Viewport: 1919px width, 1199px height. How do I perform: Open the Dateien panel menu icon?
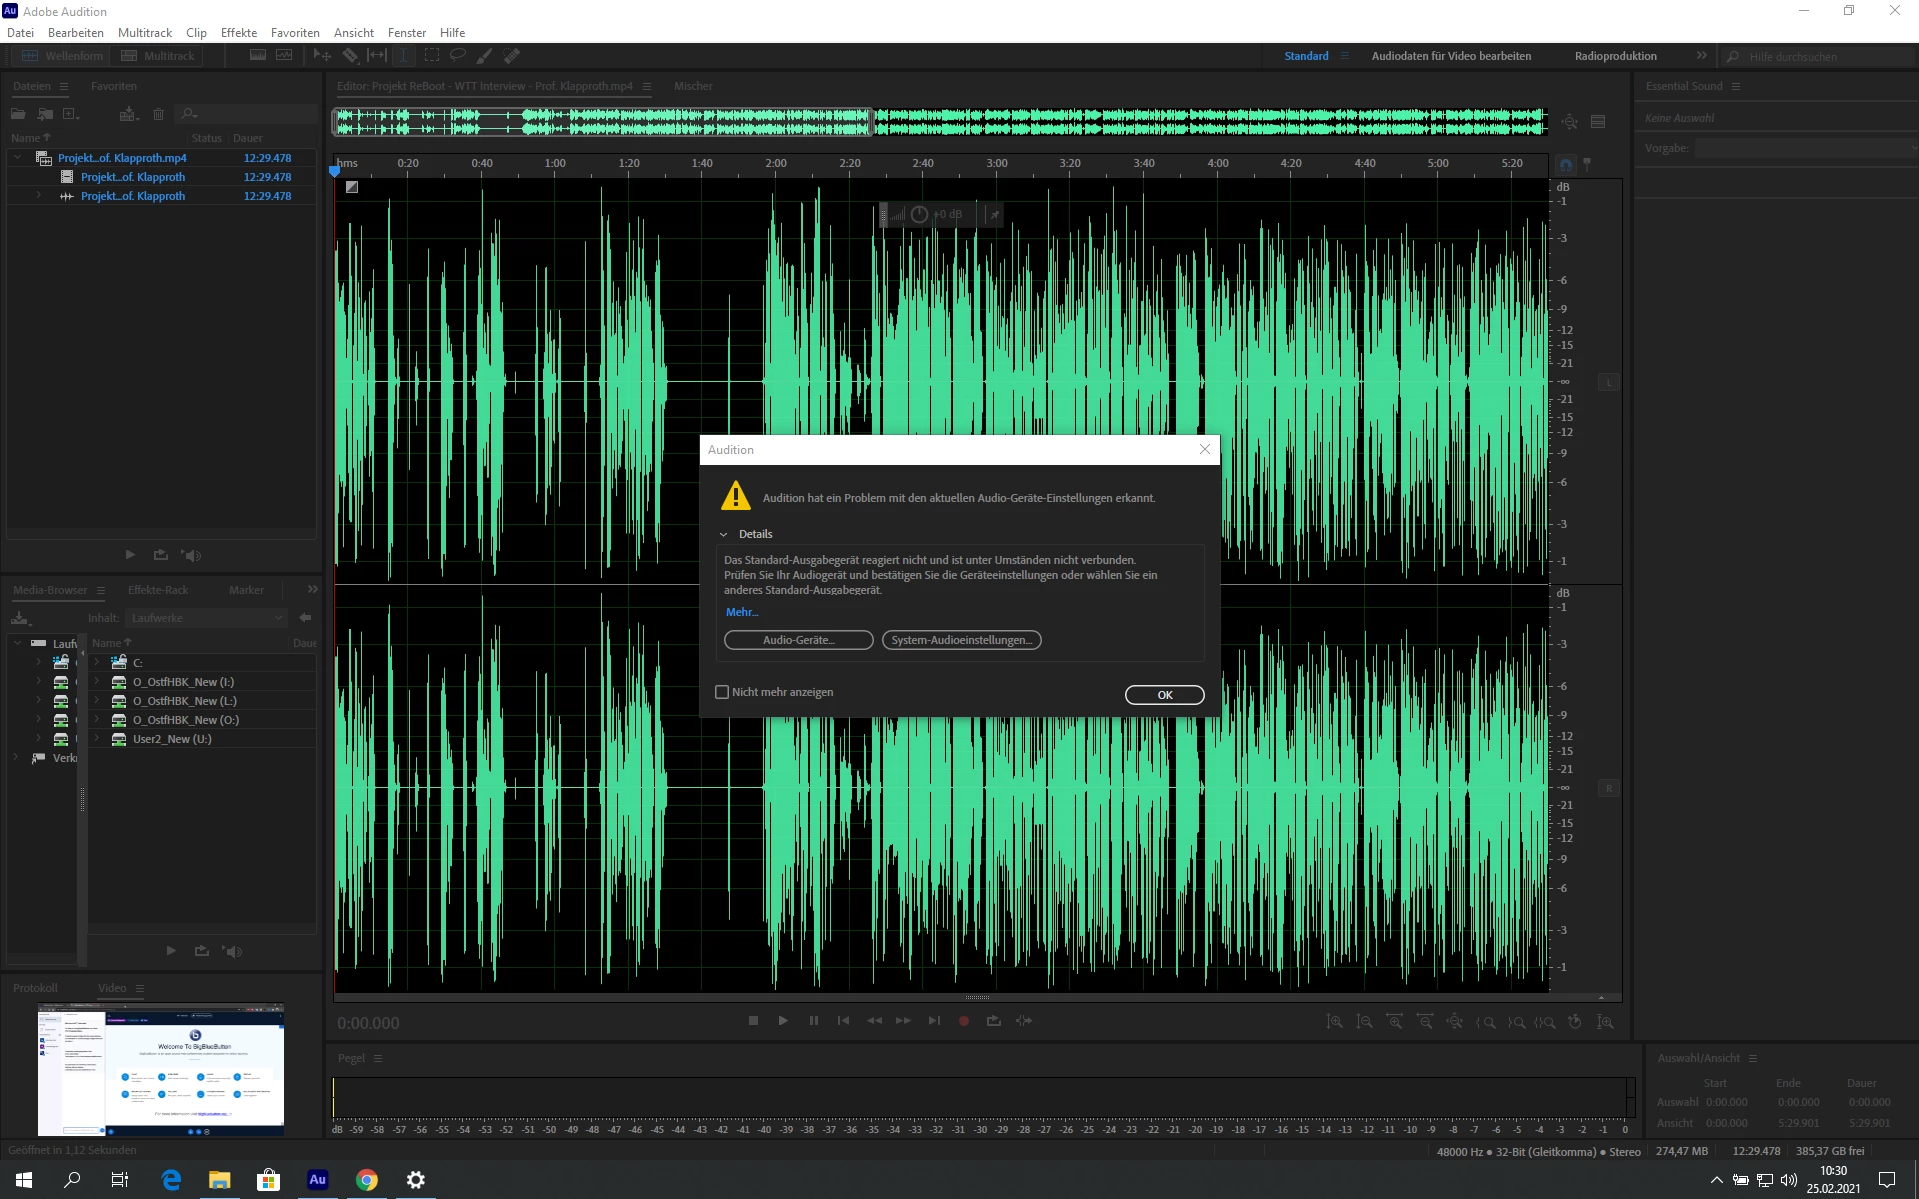(64, 87)
